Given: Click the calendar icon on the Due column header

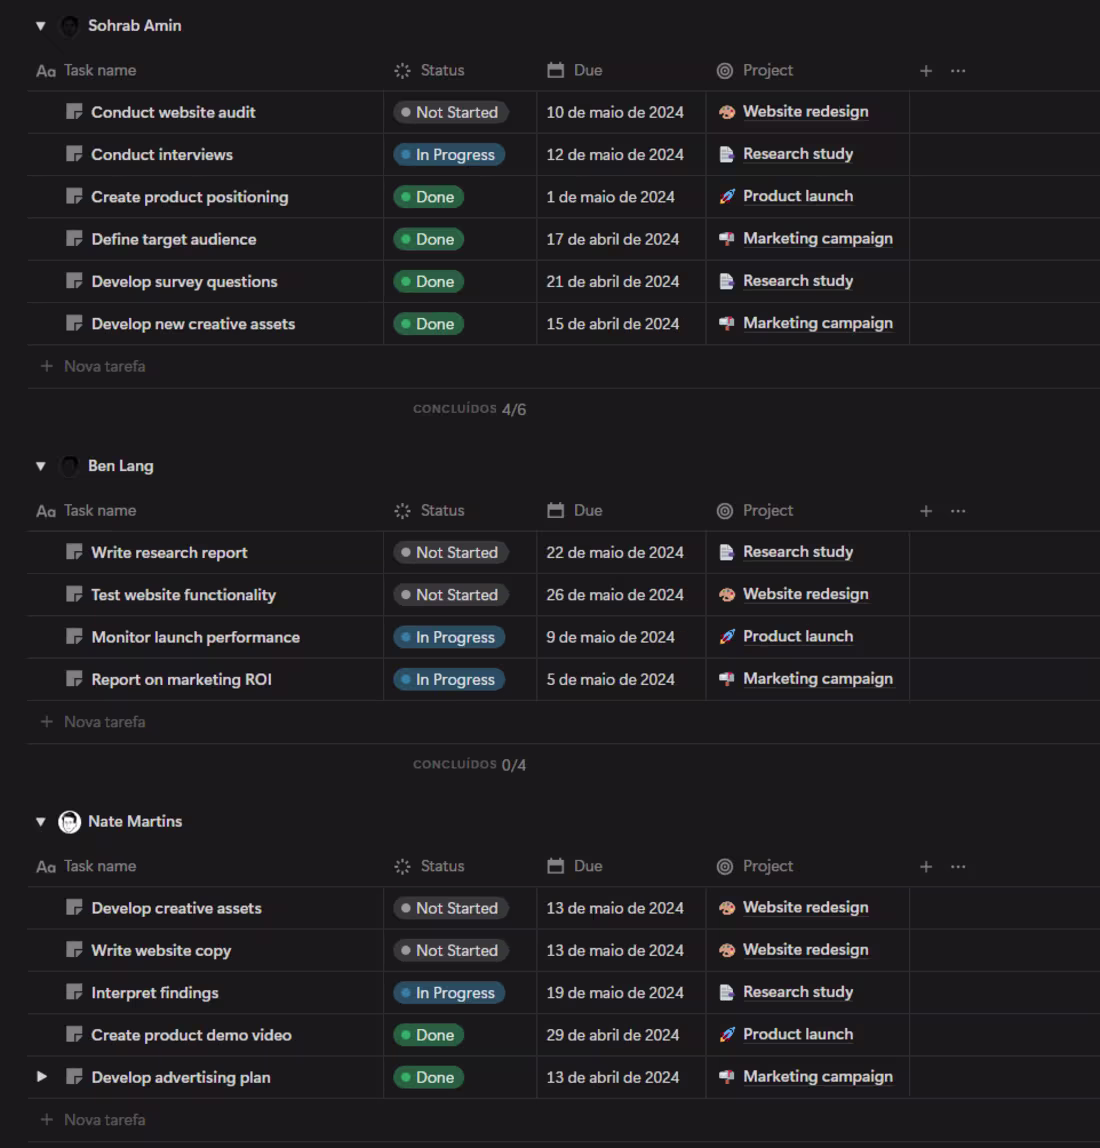Looking at the screenshot, I should click(x=556, y=70).
